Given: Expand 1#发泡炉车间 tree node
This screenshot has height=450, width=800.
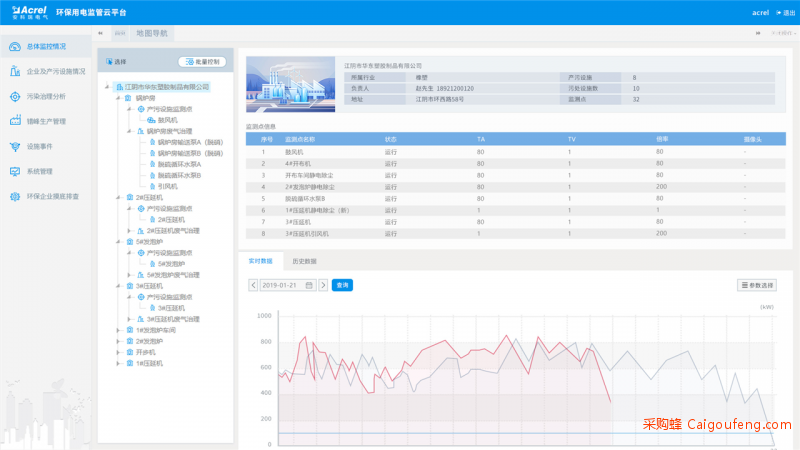Looking at the screenshot, I should [118, 331].
